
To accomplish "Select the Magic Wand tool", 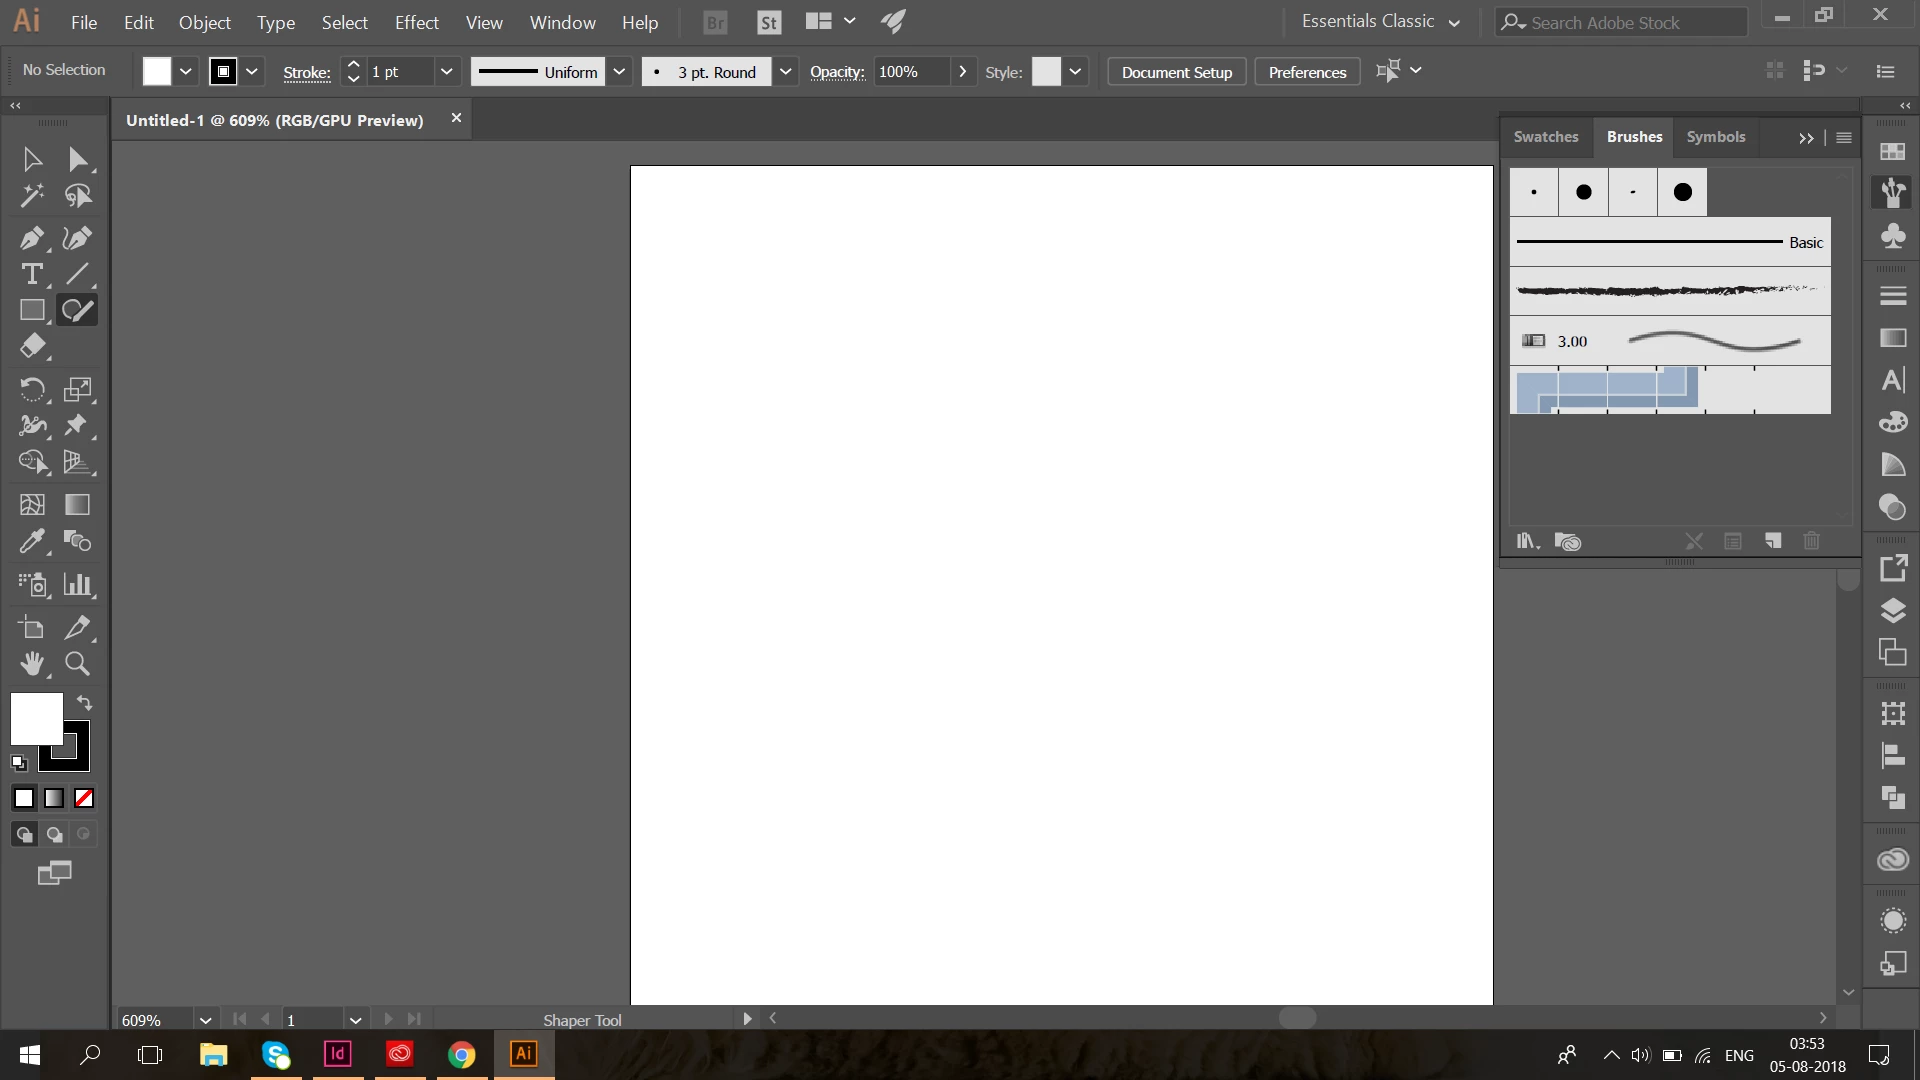I will [31, 195].
